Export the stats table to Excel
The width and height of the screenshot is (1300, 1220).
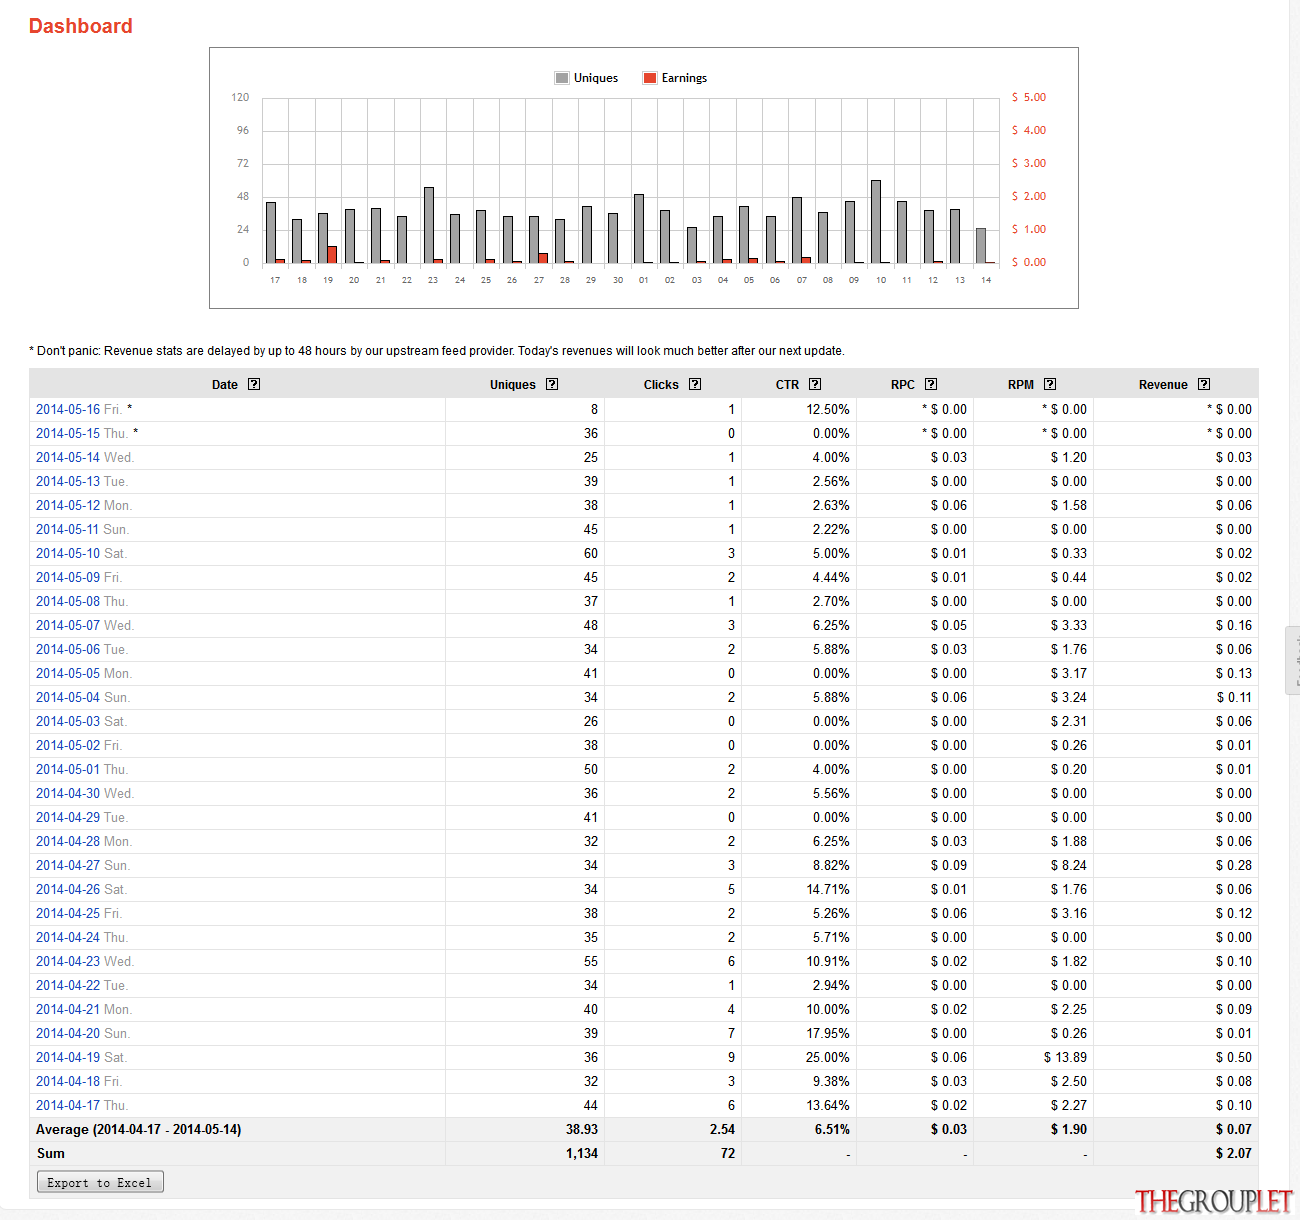coord(100,1182)
